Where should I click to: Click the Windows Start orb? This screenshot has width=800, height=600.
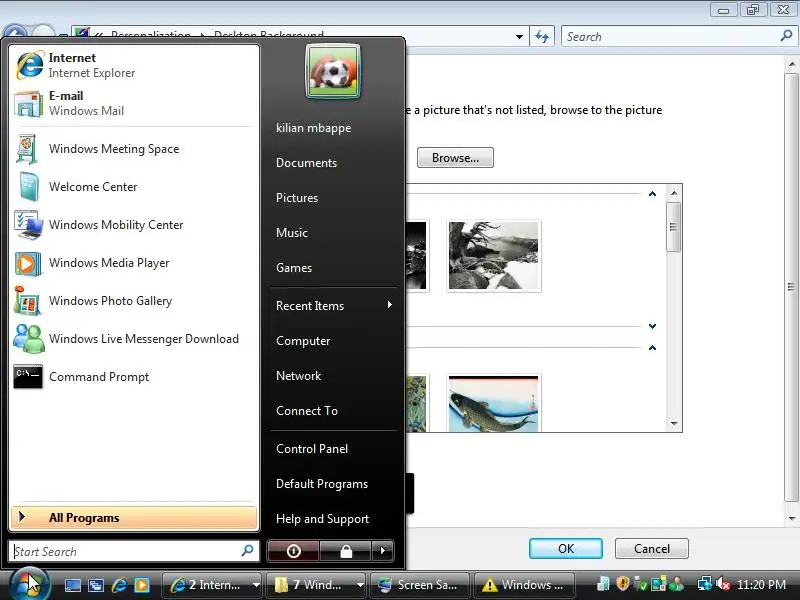[x=28, y=583]
